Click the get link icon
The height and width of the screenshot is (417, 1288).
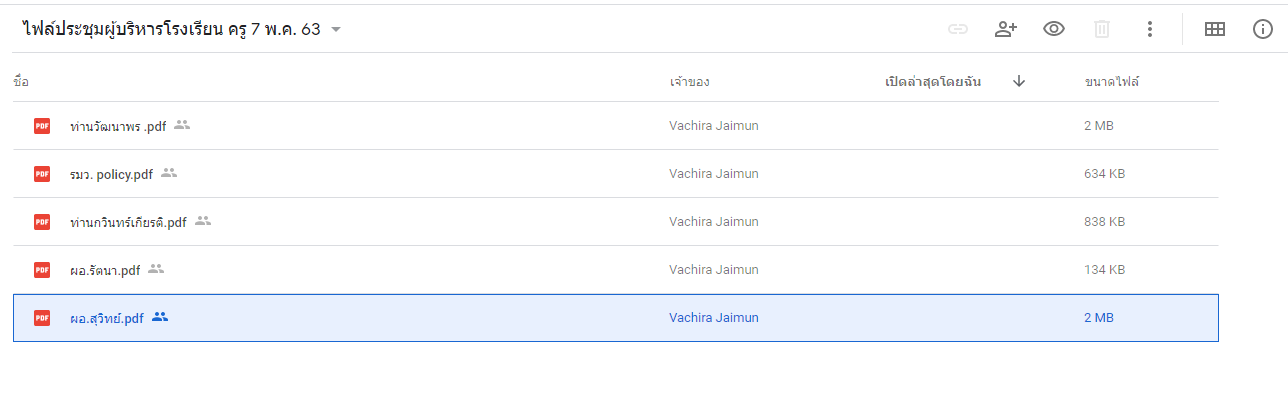[x=958, y=29]
